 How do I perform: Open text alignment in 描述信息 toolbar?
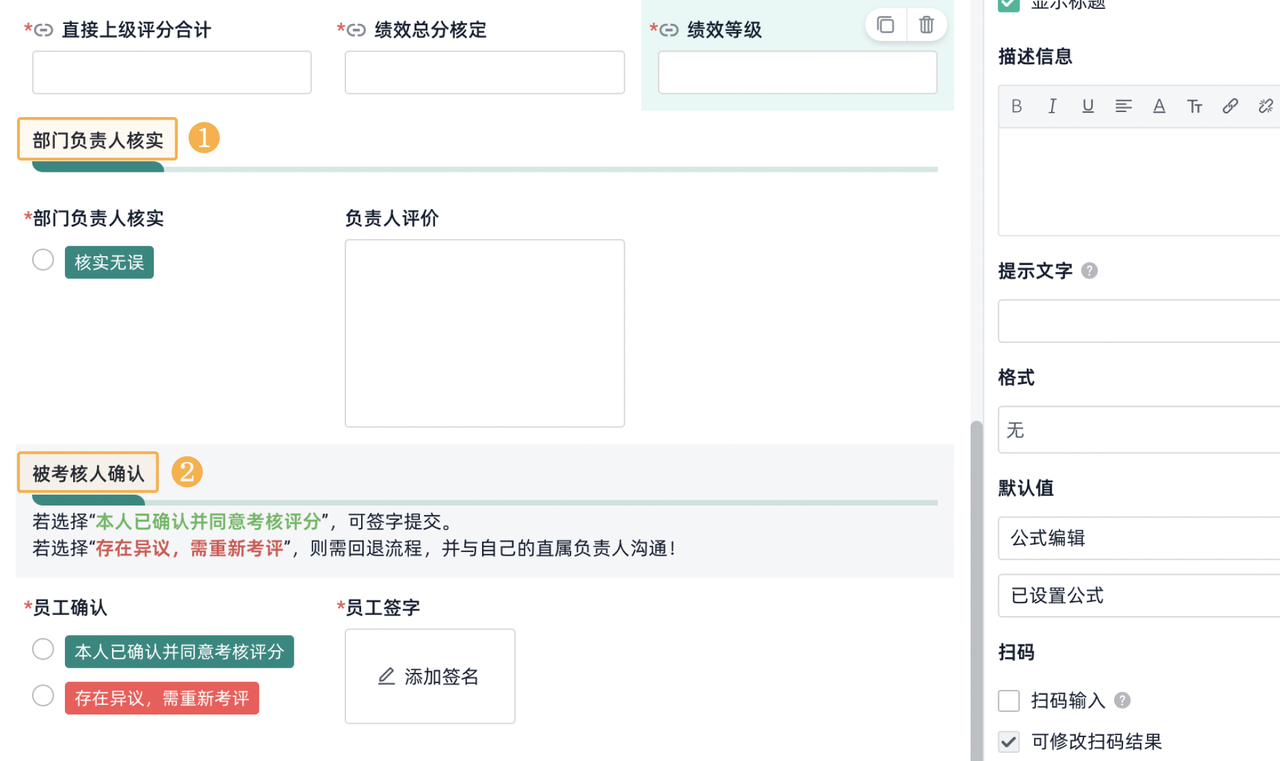(1123, 106)
